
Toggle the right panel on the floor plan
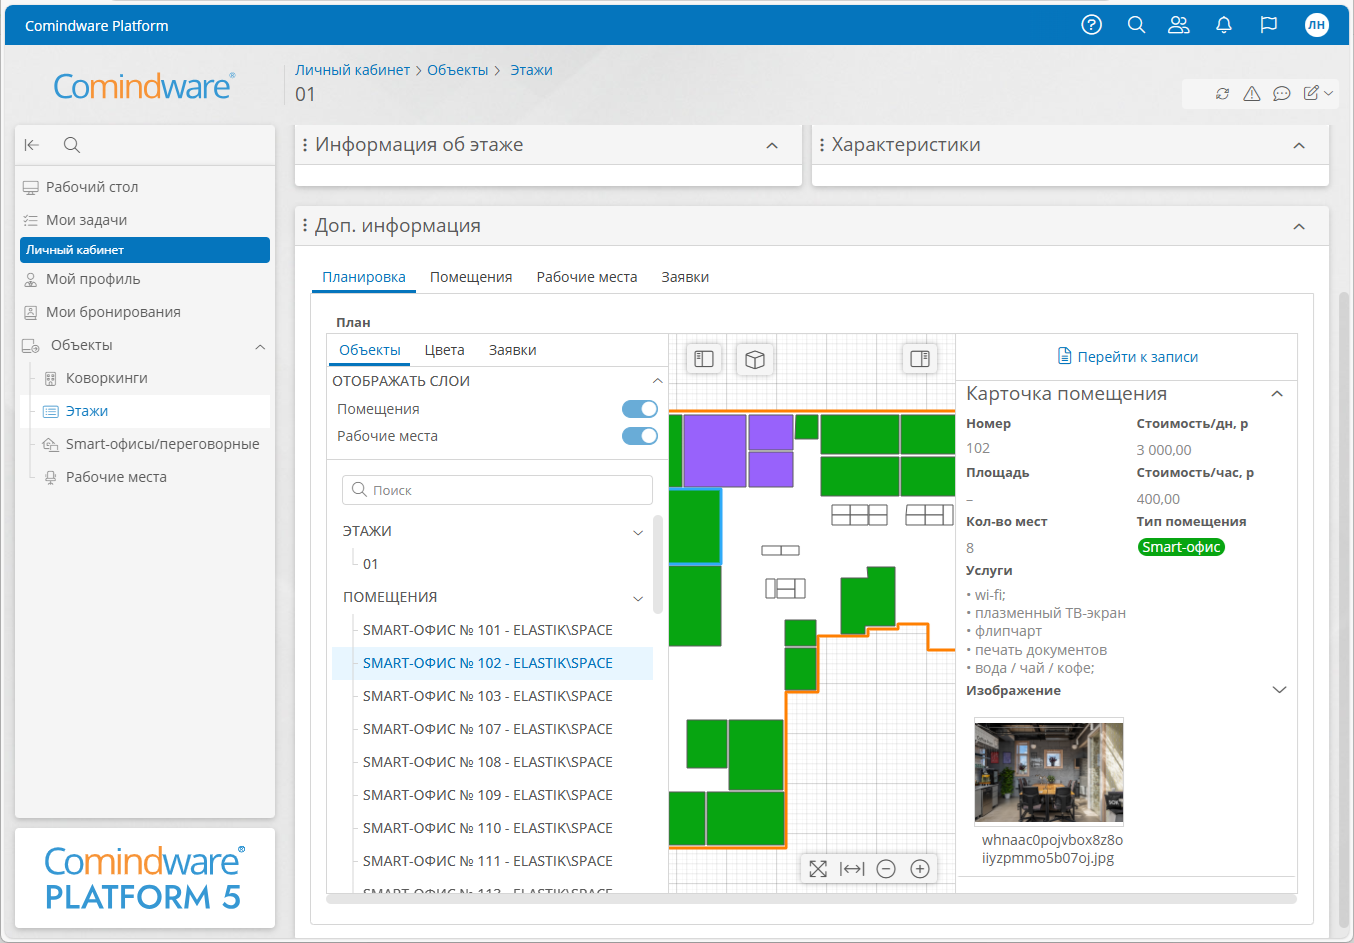click(920, 359)
